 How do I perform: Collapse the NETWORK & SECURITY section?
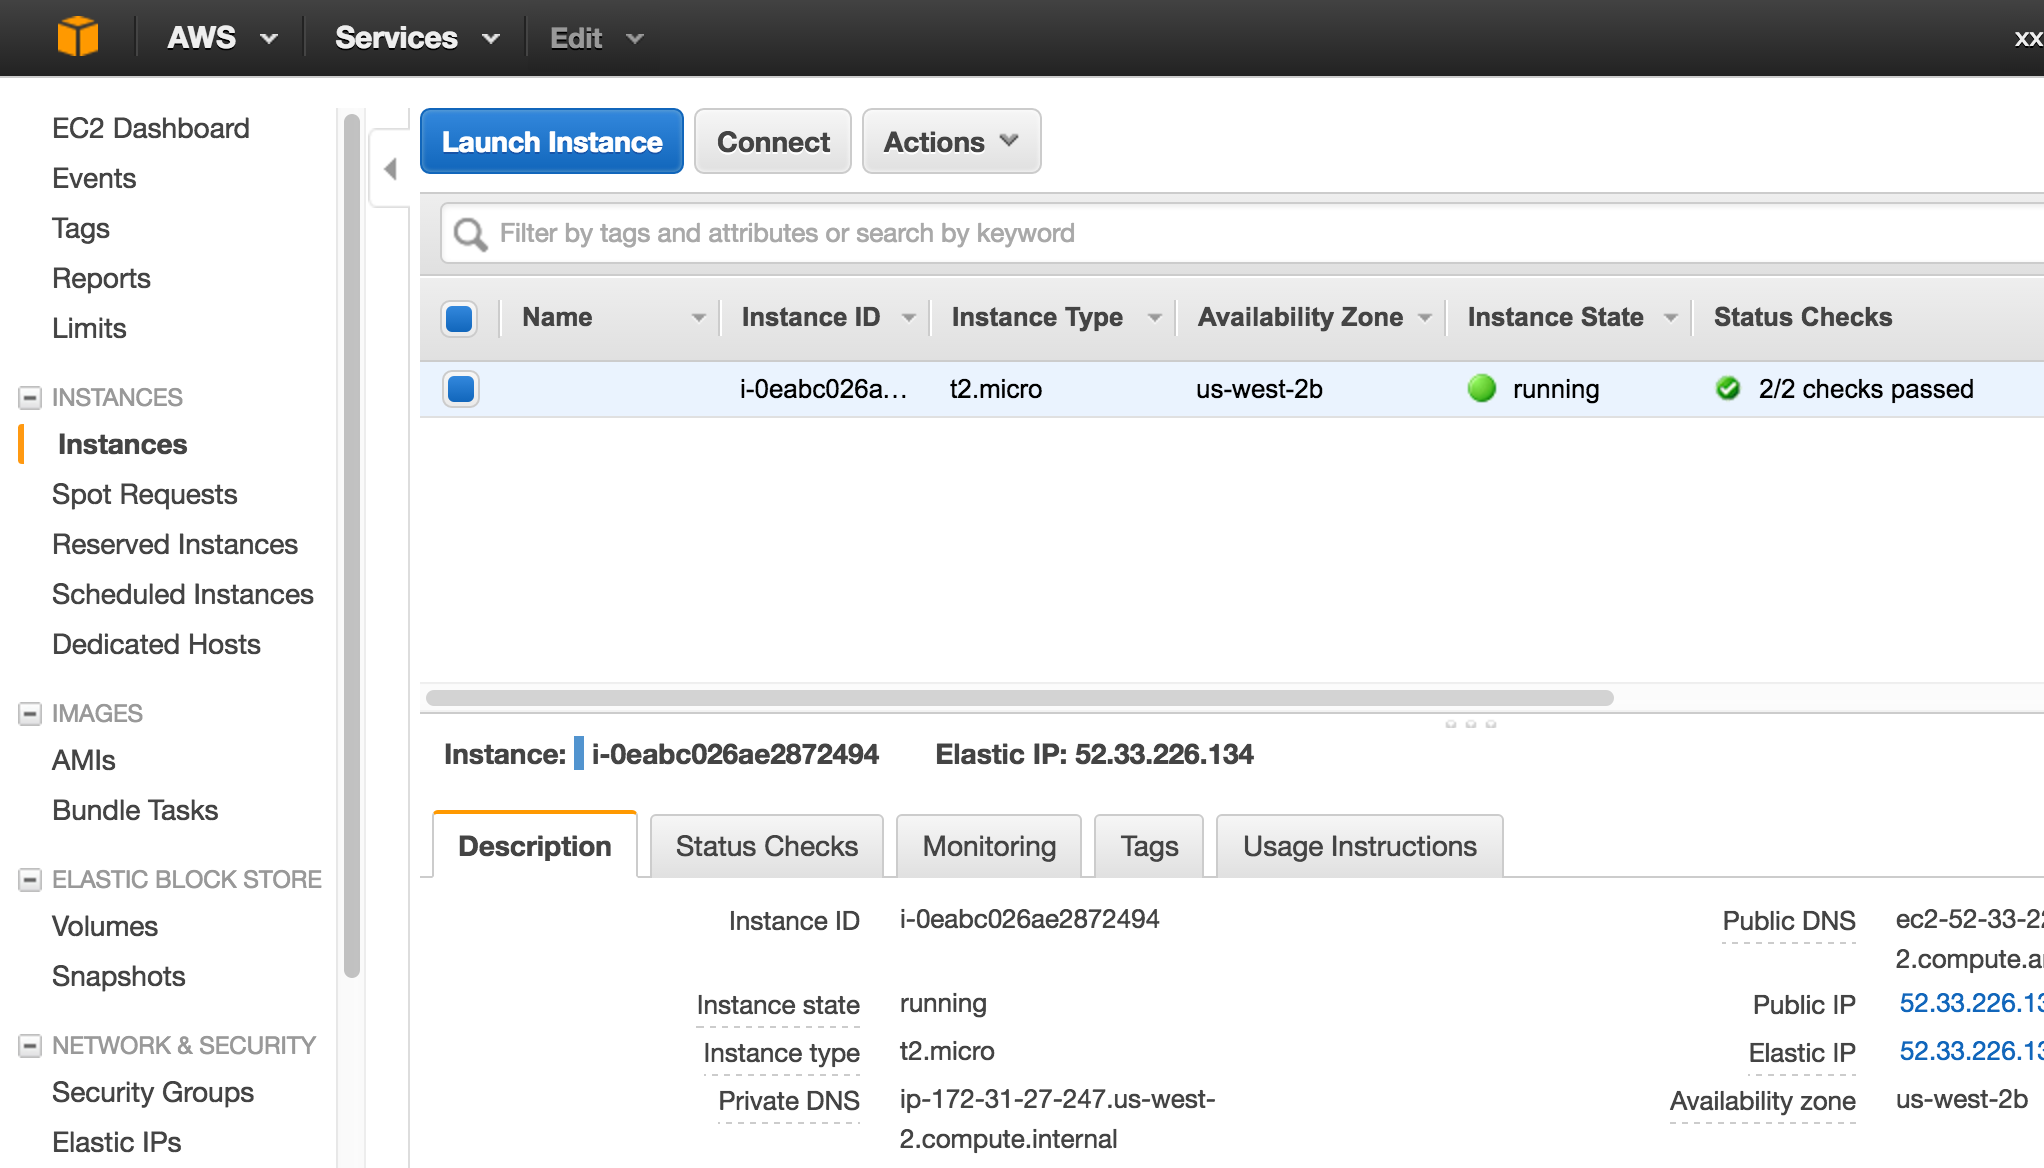pos(30,1046)
